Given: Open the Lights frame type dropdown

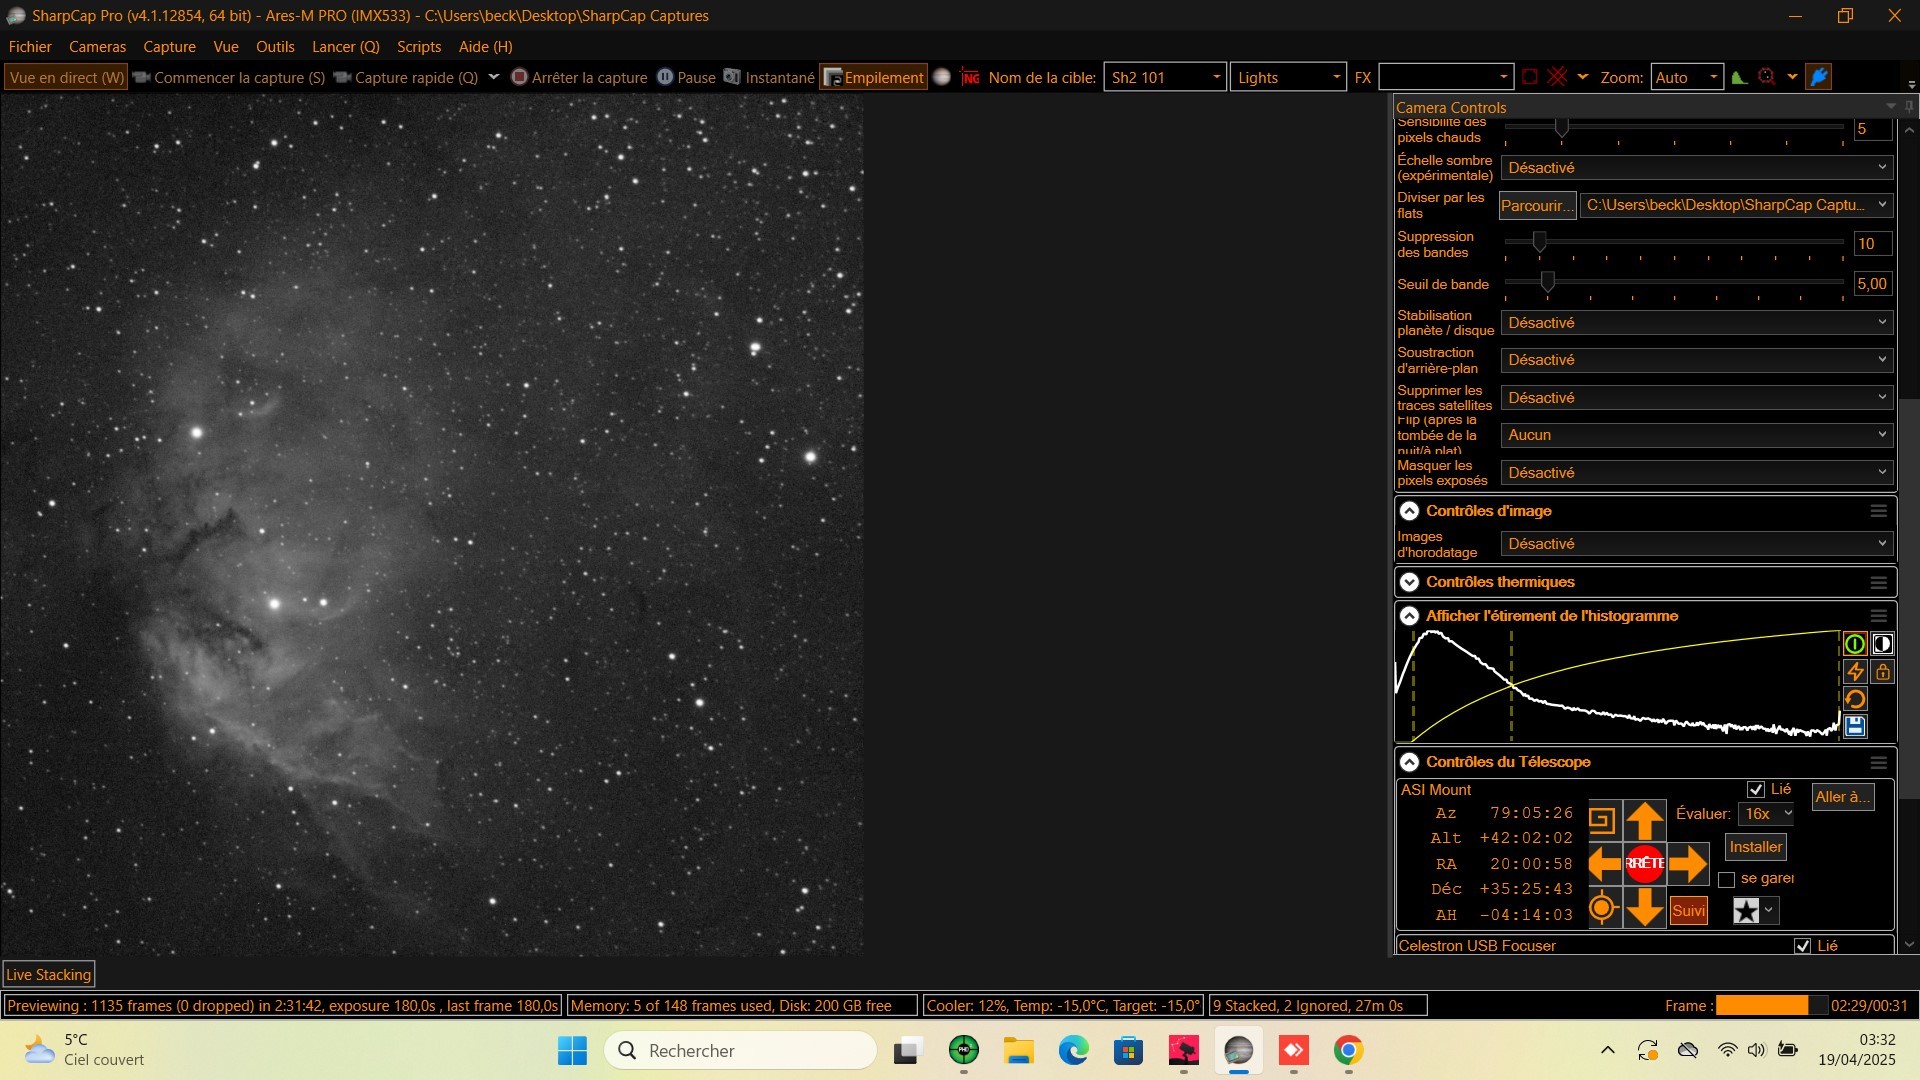Looking at the screenshot, I should 1288,77.
